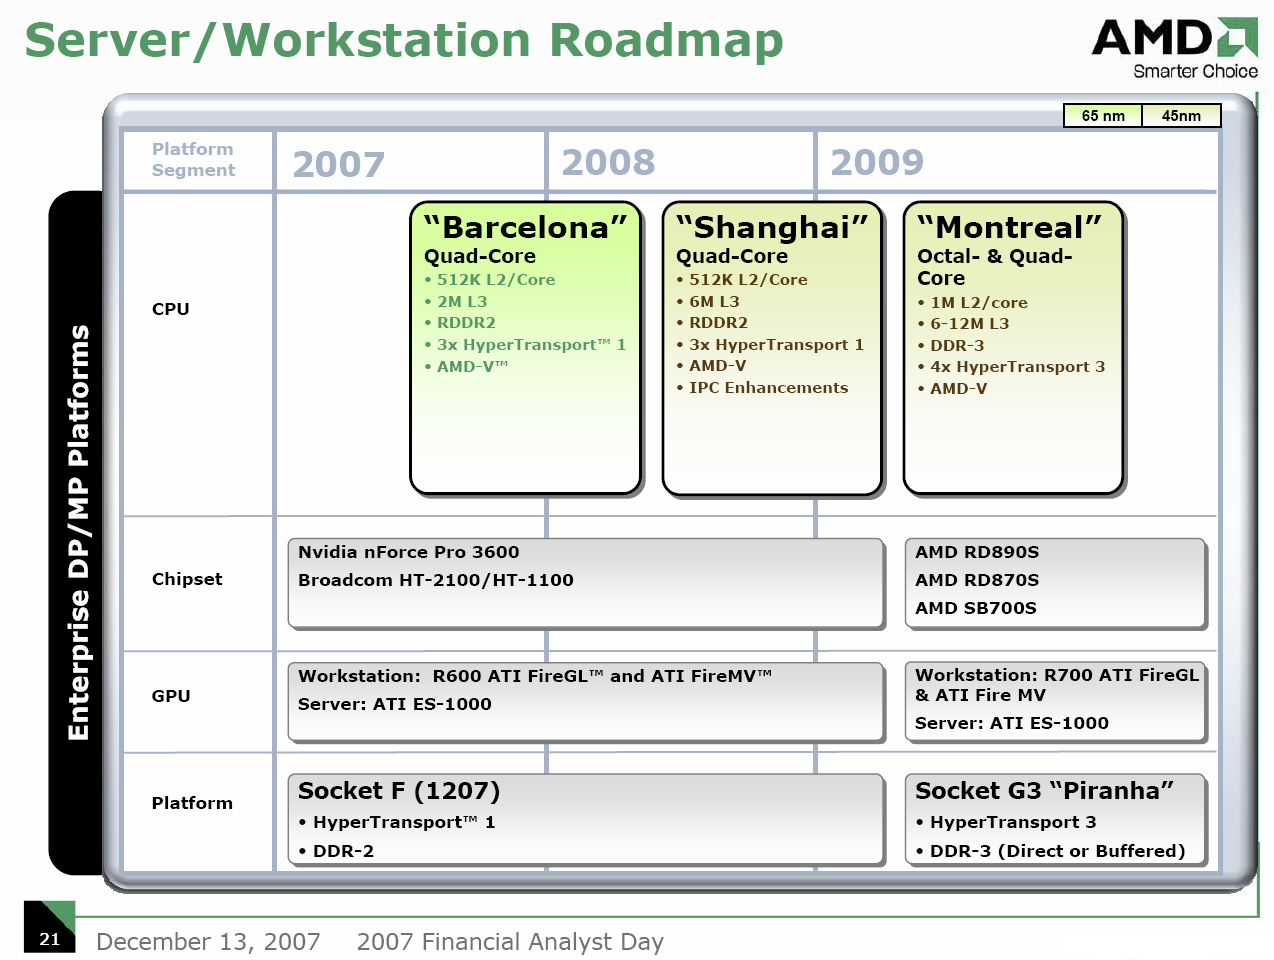1274x960 pixels.
Task: Select the "Montreal" Octal- & Quad-Core box
Action: [x=1013, y=348]
